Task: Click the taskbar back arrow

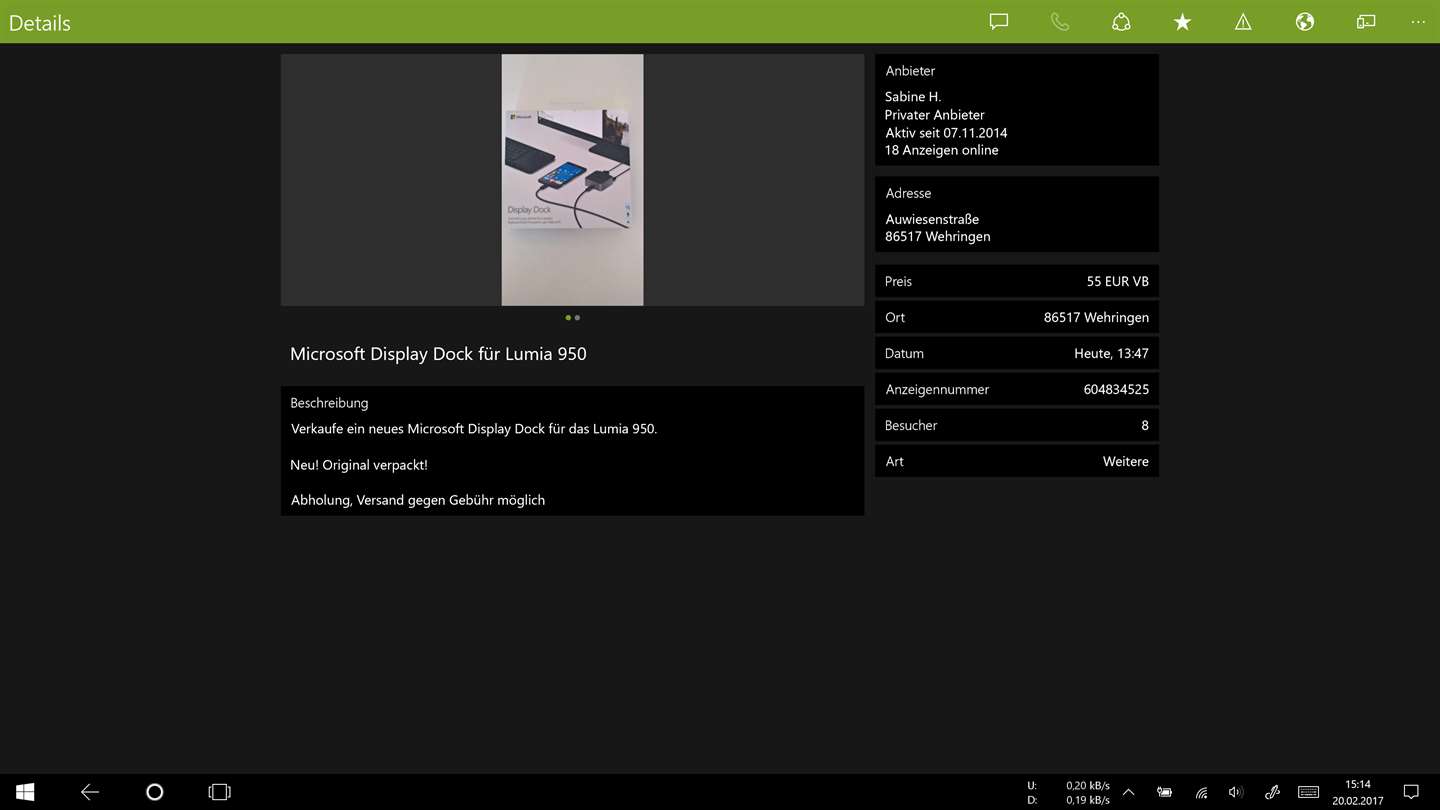Action: (90, 792)
